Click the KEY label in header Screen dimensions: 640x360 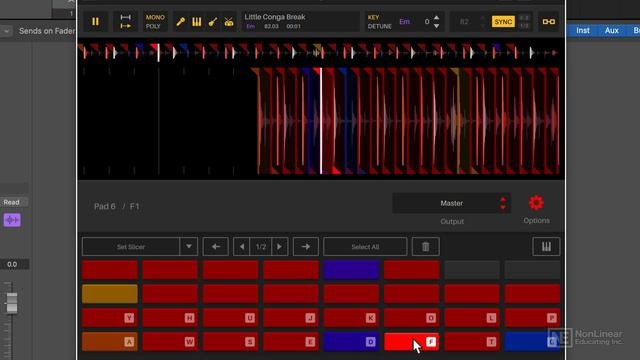[373, 17]
